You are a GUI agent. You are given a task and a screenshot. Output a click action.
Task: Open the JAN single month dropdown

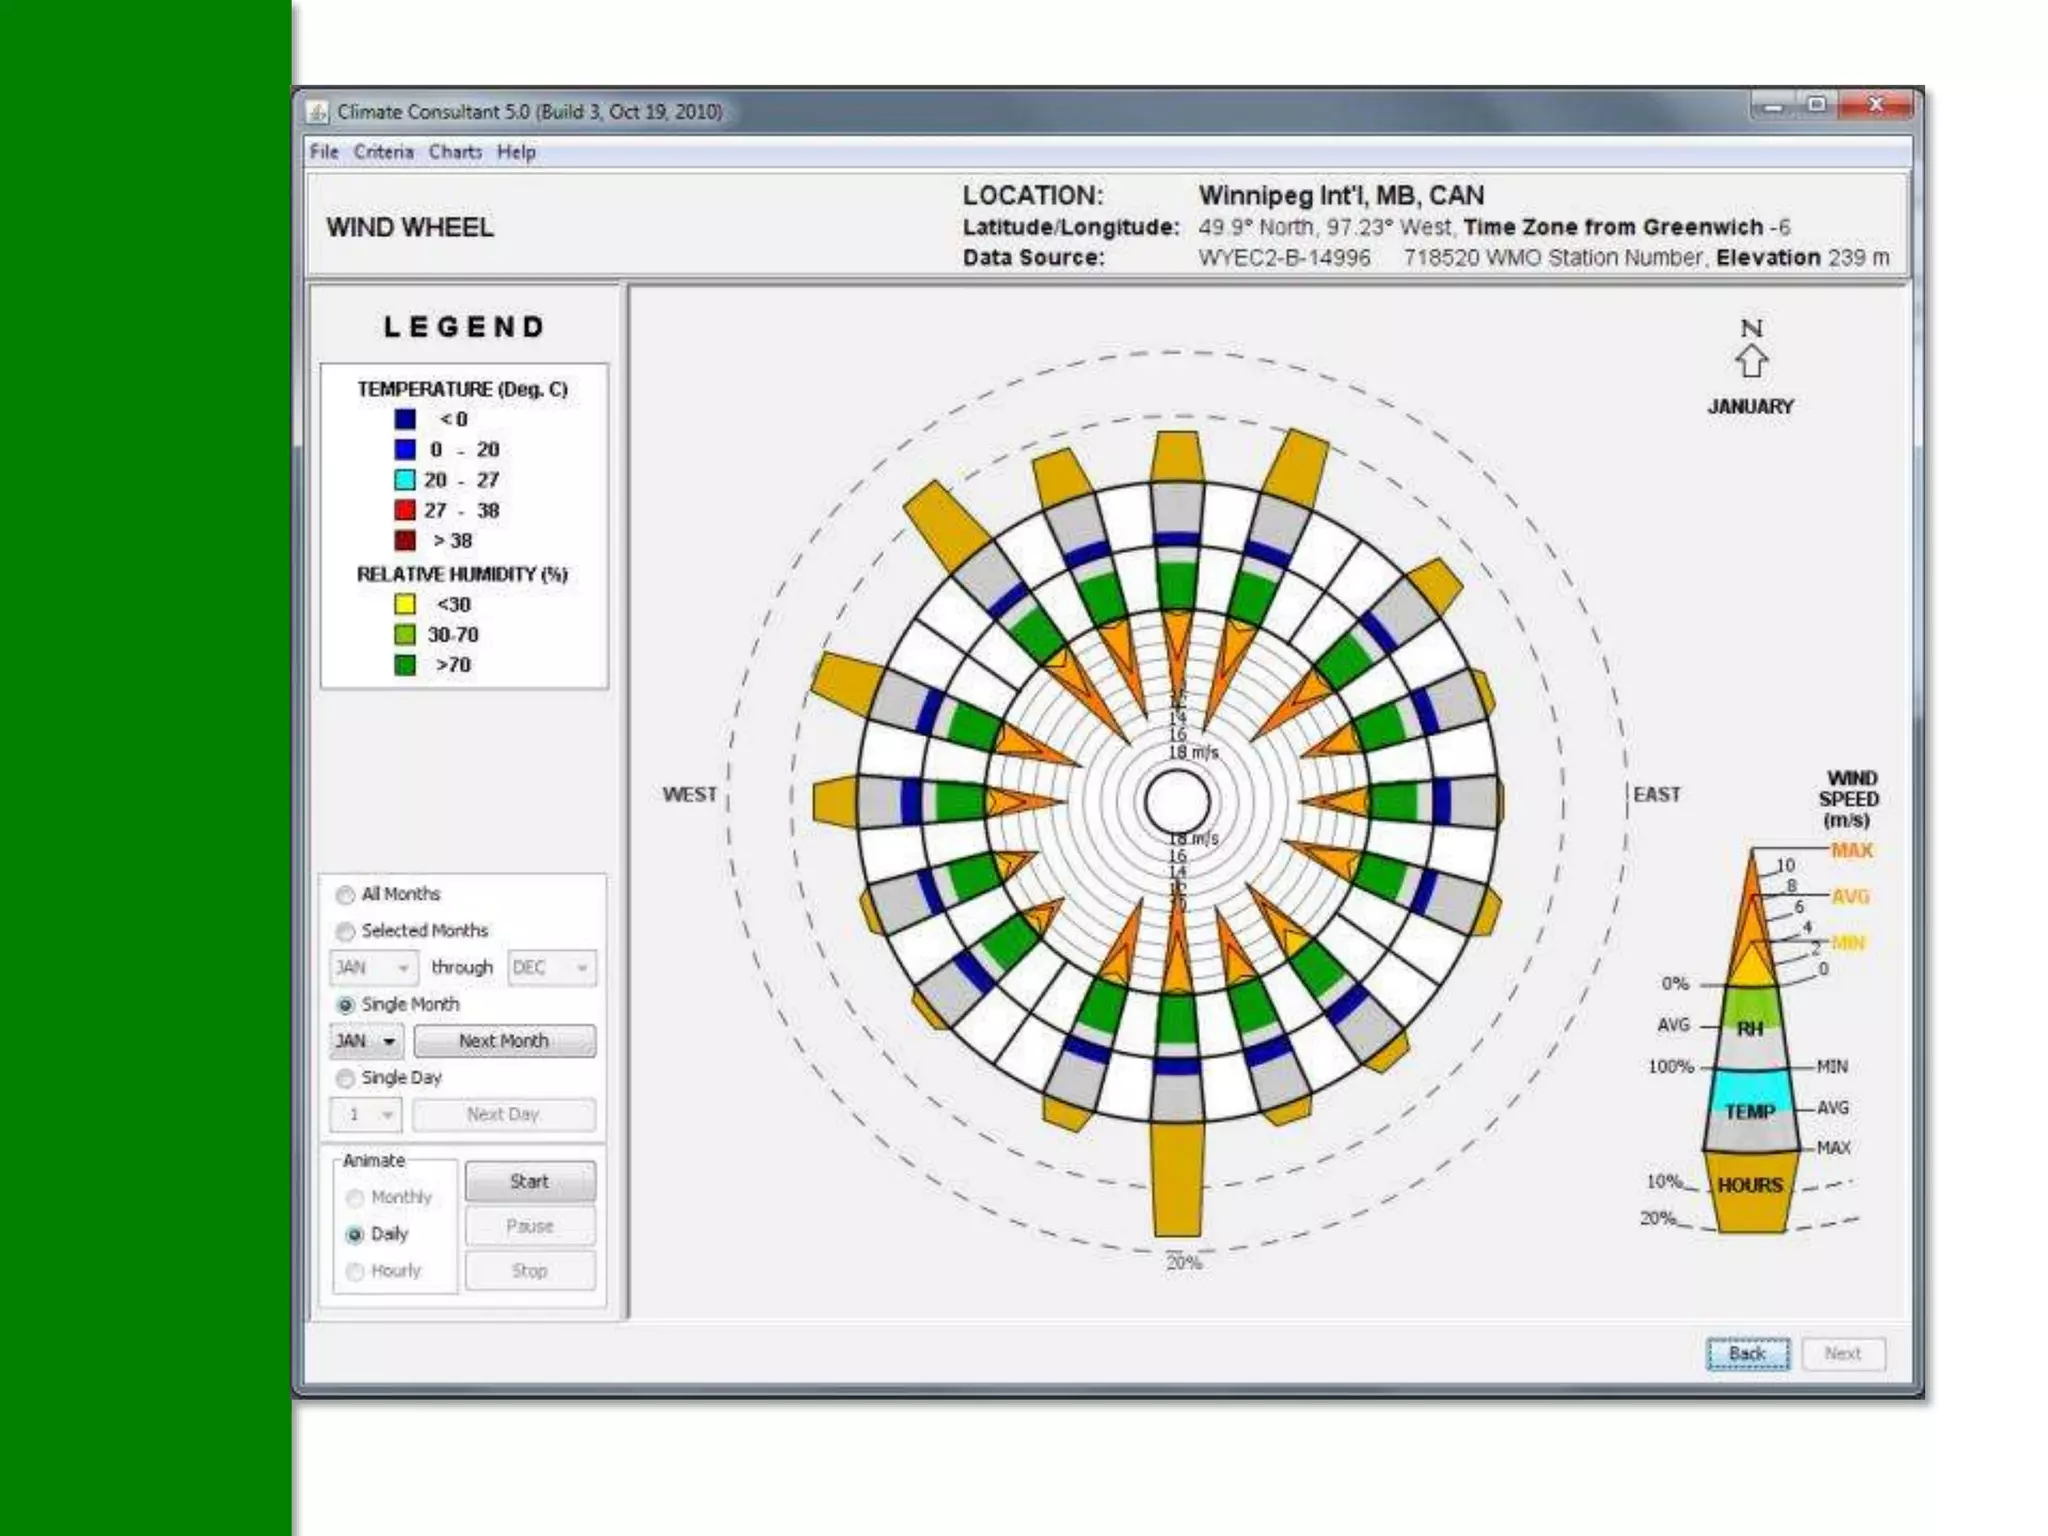coord(367,1041)
